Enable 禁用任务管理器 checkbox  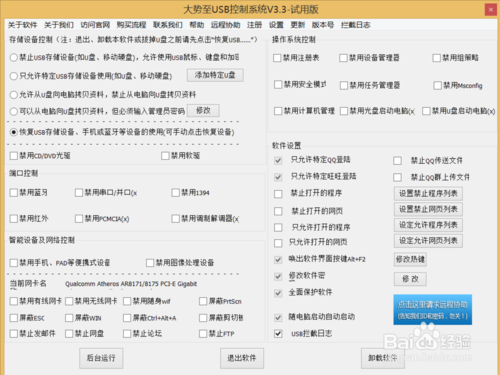point(344,86)
